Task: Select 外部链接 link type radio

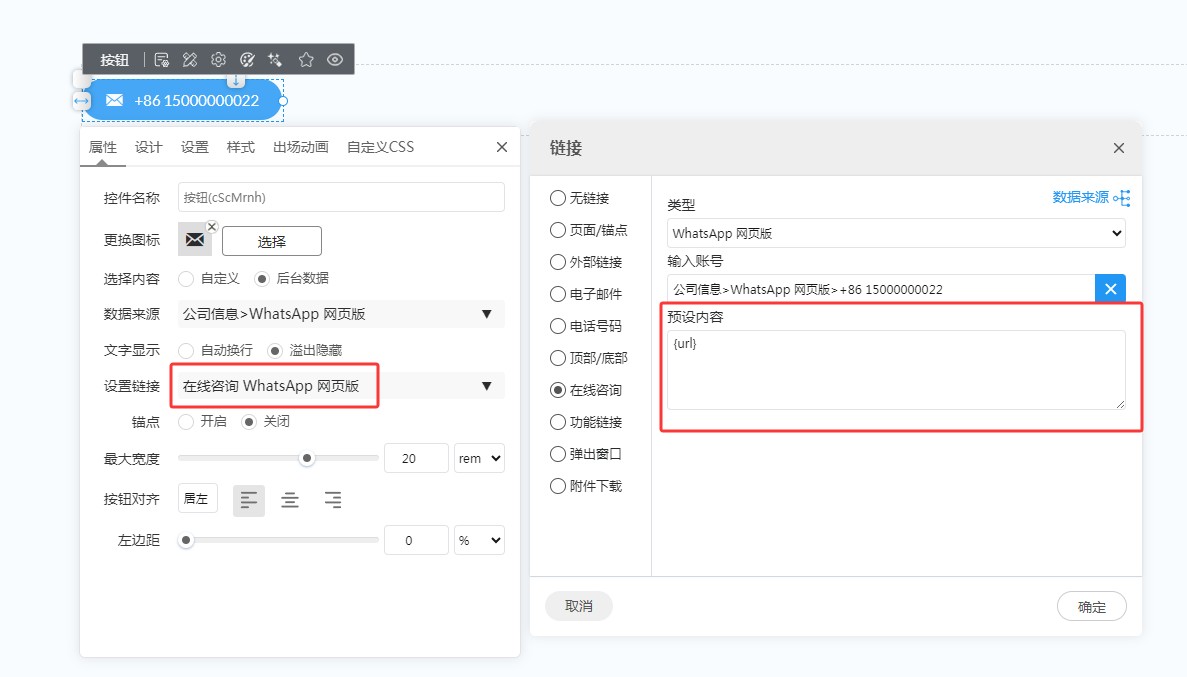Action: [x=557, y=262]
